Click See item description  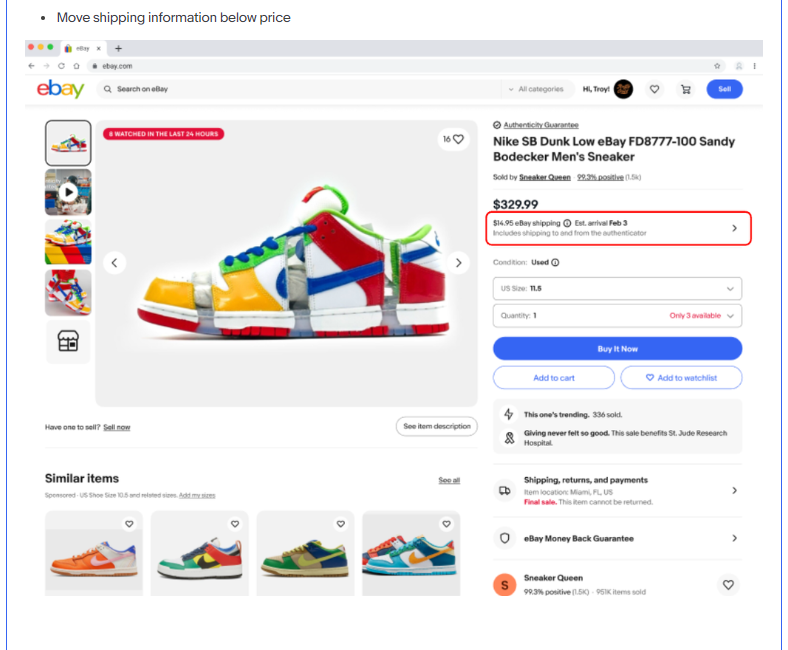tap(437, 426)
